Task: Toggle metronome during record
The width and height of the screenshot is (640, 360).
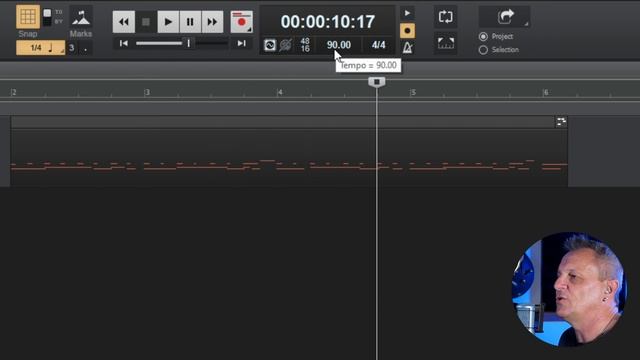Action: pos(407,31)
